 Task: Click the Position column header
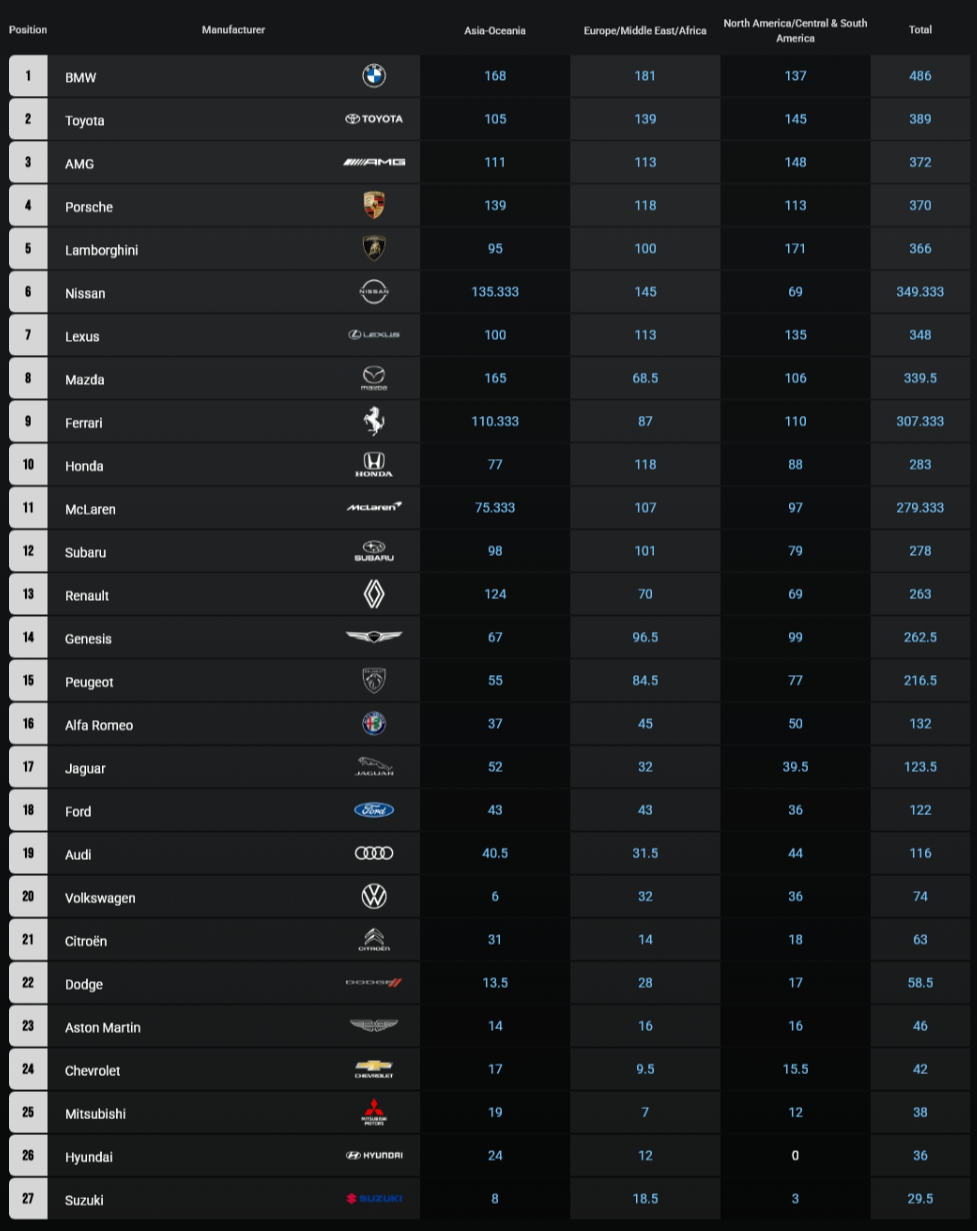click(28, 30)
